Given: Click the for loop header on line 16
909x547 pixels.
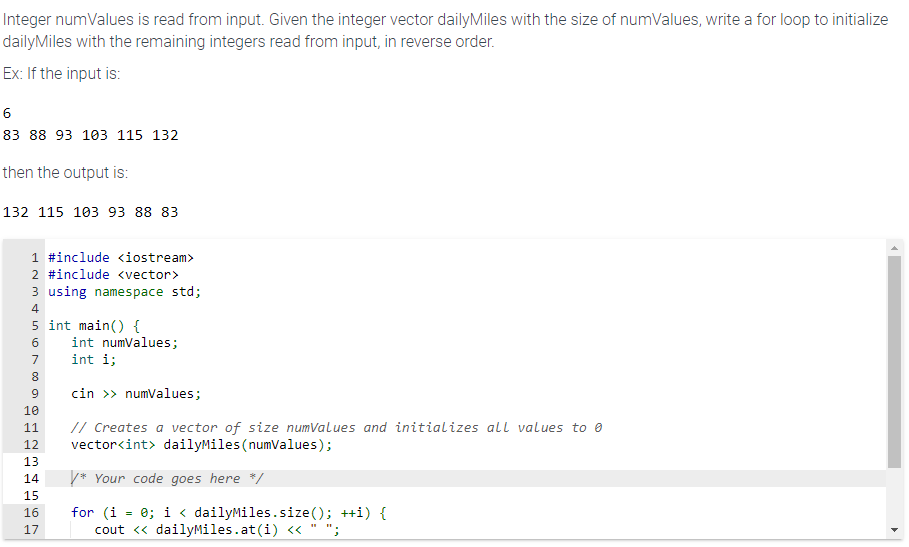Looking at the screenshot, I should [x=228, y=513].
